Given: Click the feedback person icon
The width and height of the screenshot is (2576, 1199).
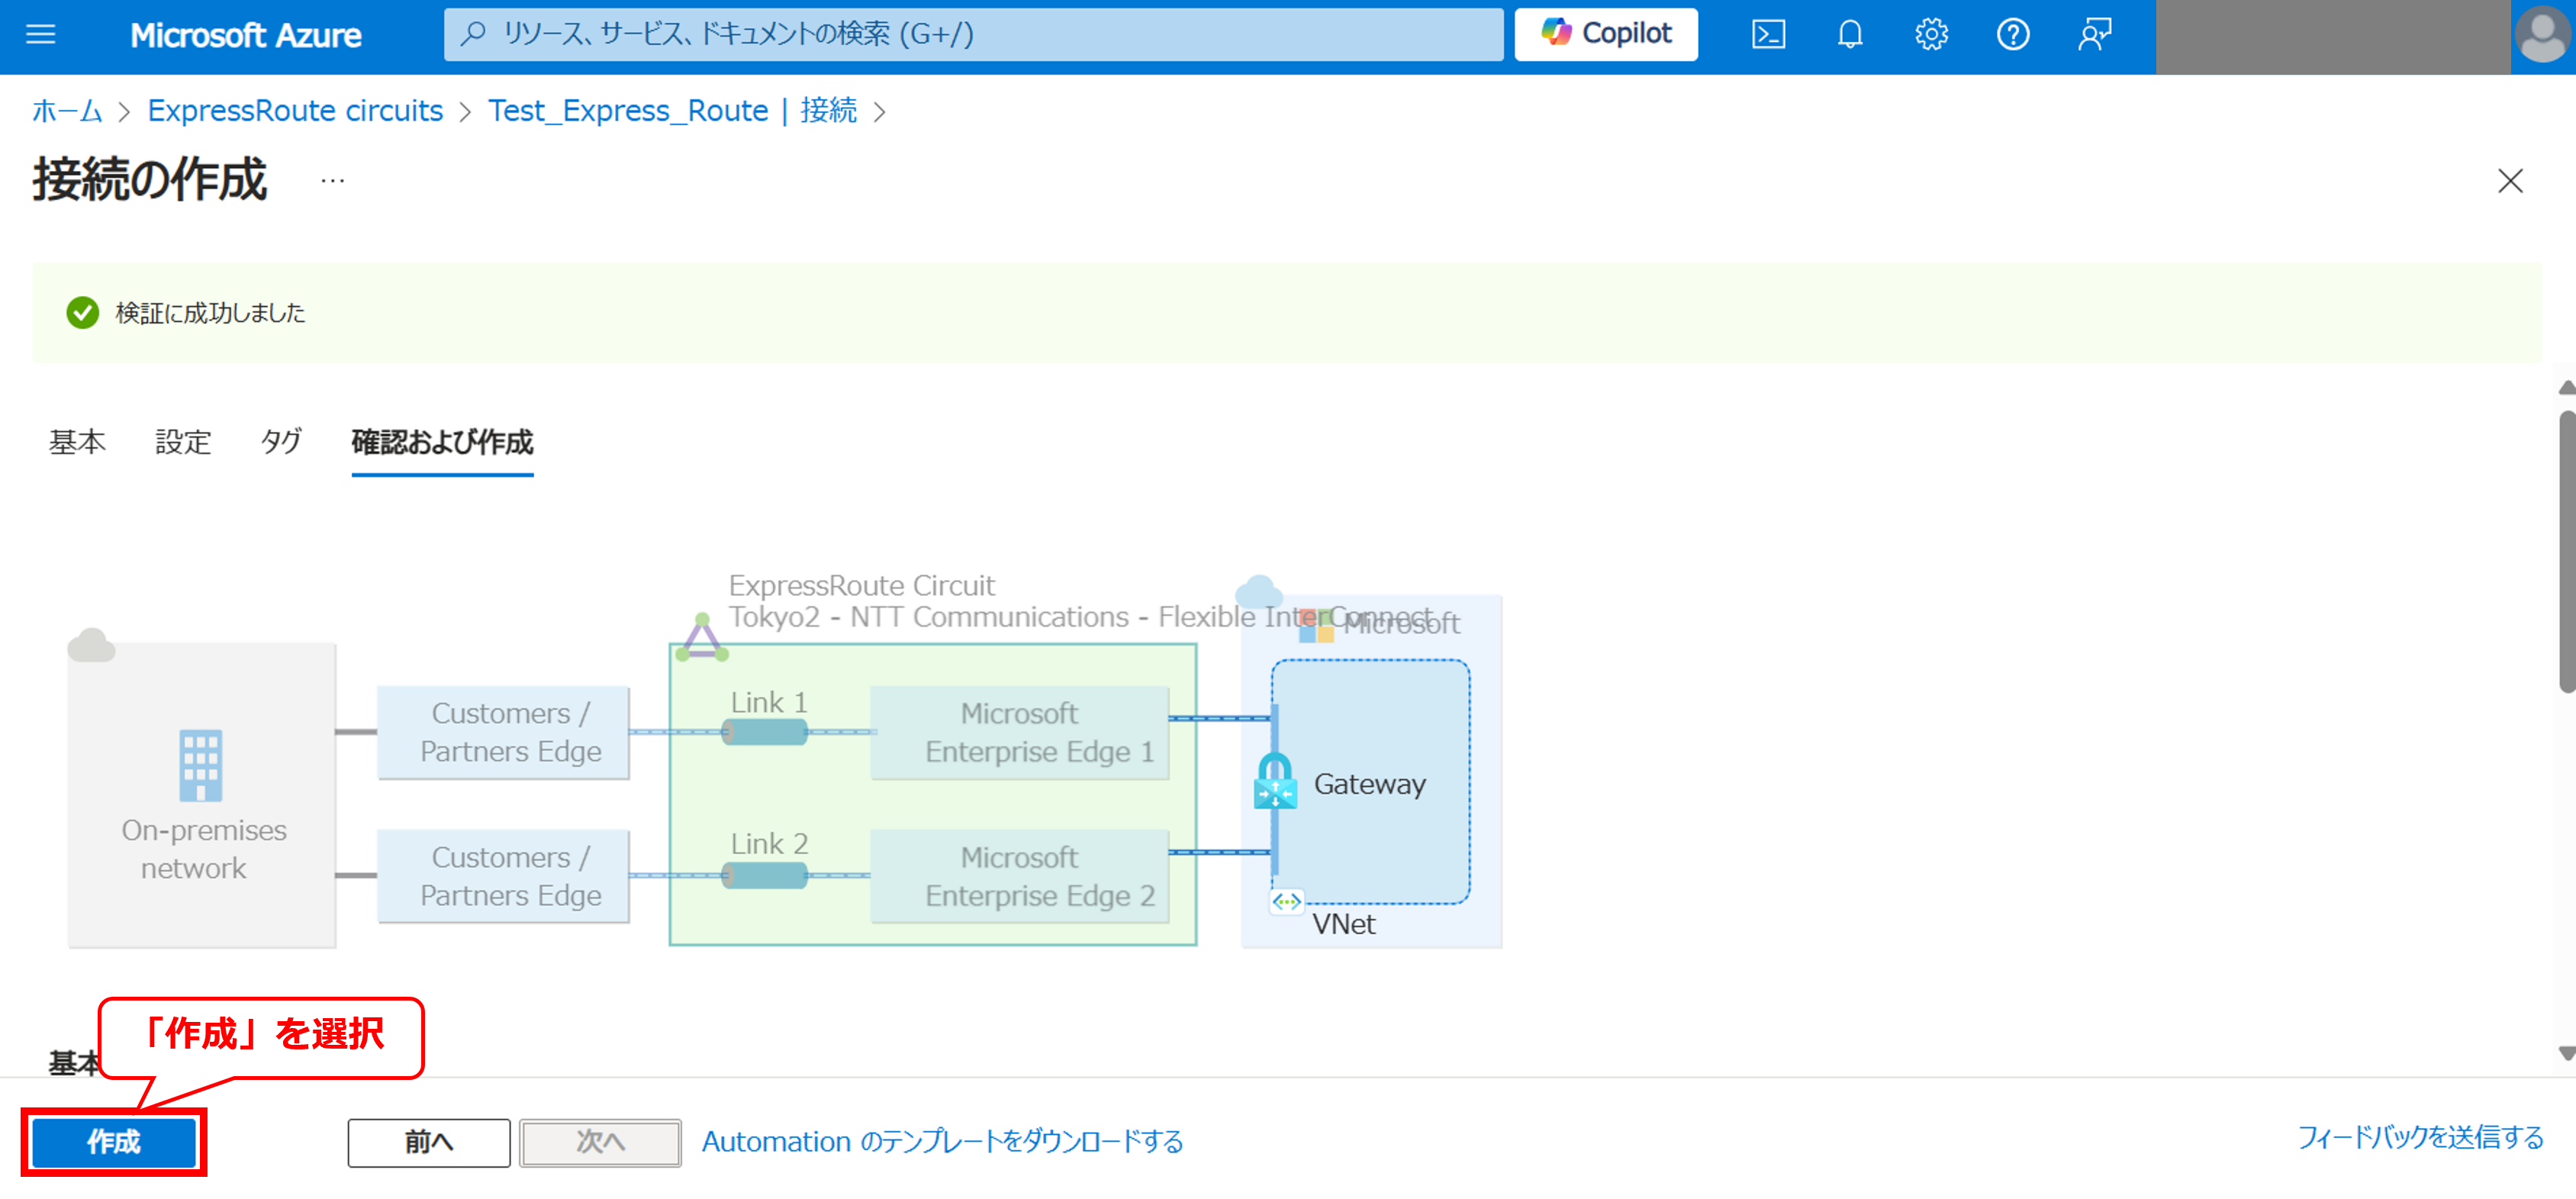Looking at the screenshot, I should click(2094, 35).
